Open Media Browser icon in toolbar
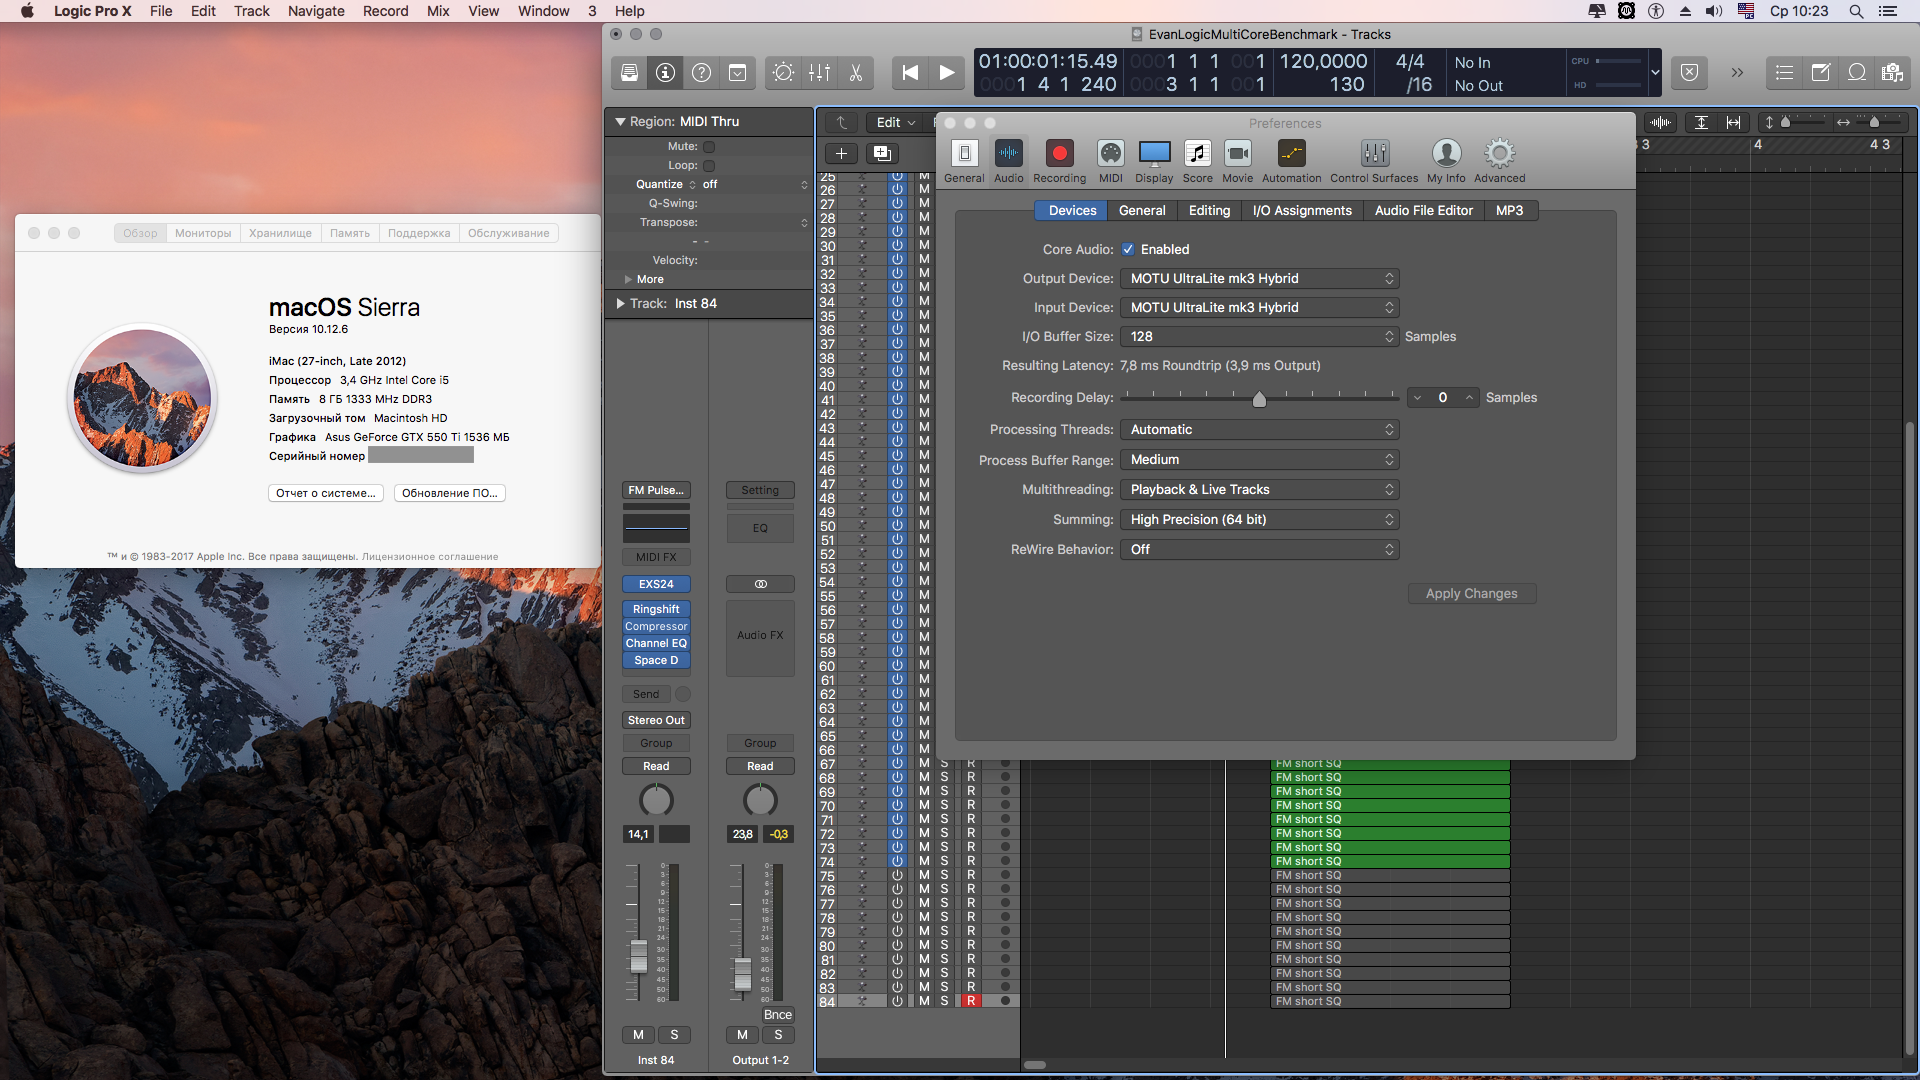Viewport: 1920px width, 1080px height. click(x=1892, y=73)
